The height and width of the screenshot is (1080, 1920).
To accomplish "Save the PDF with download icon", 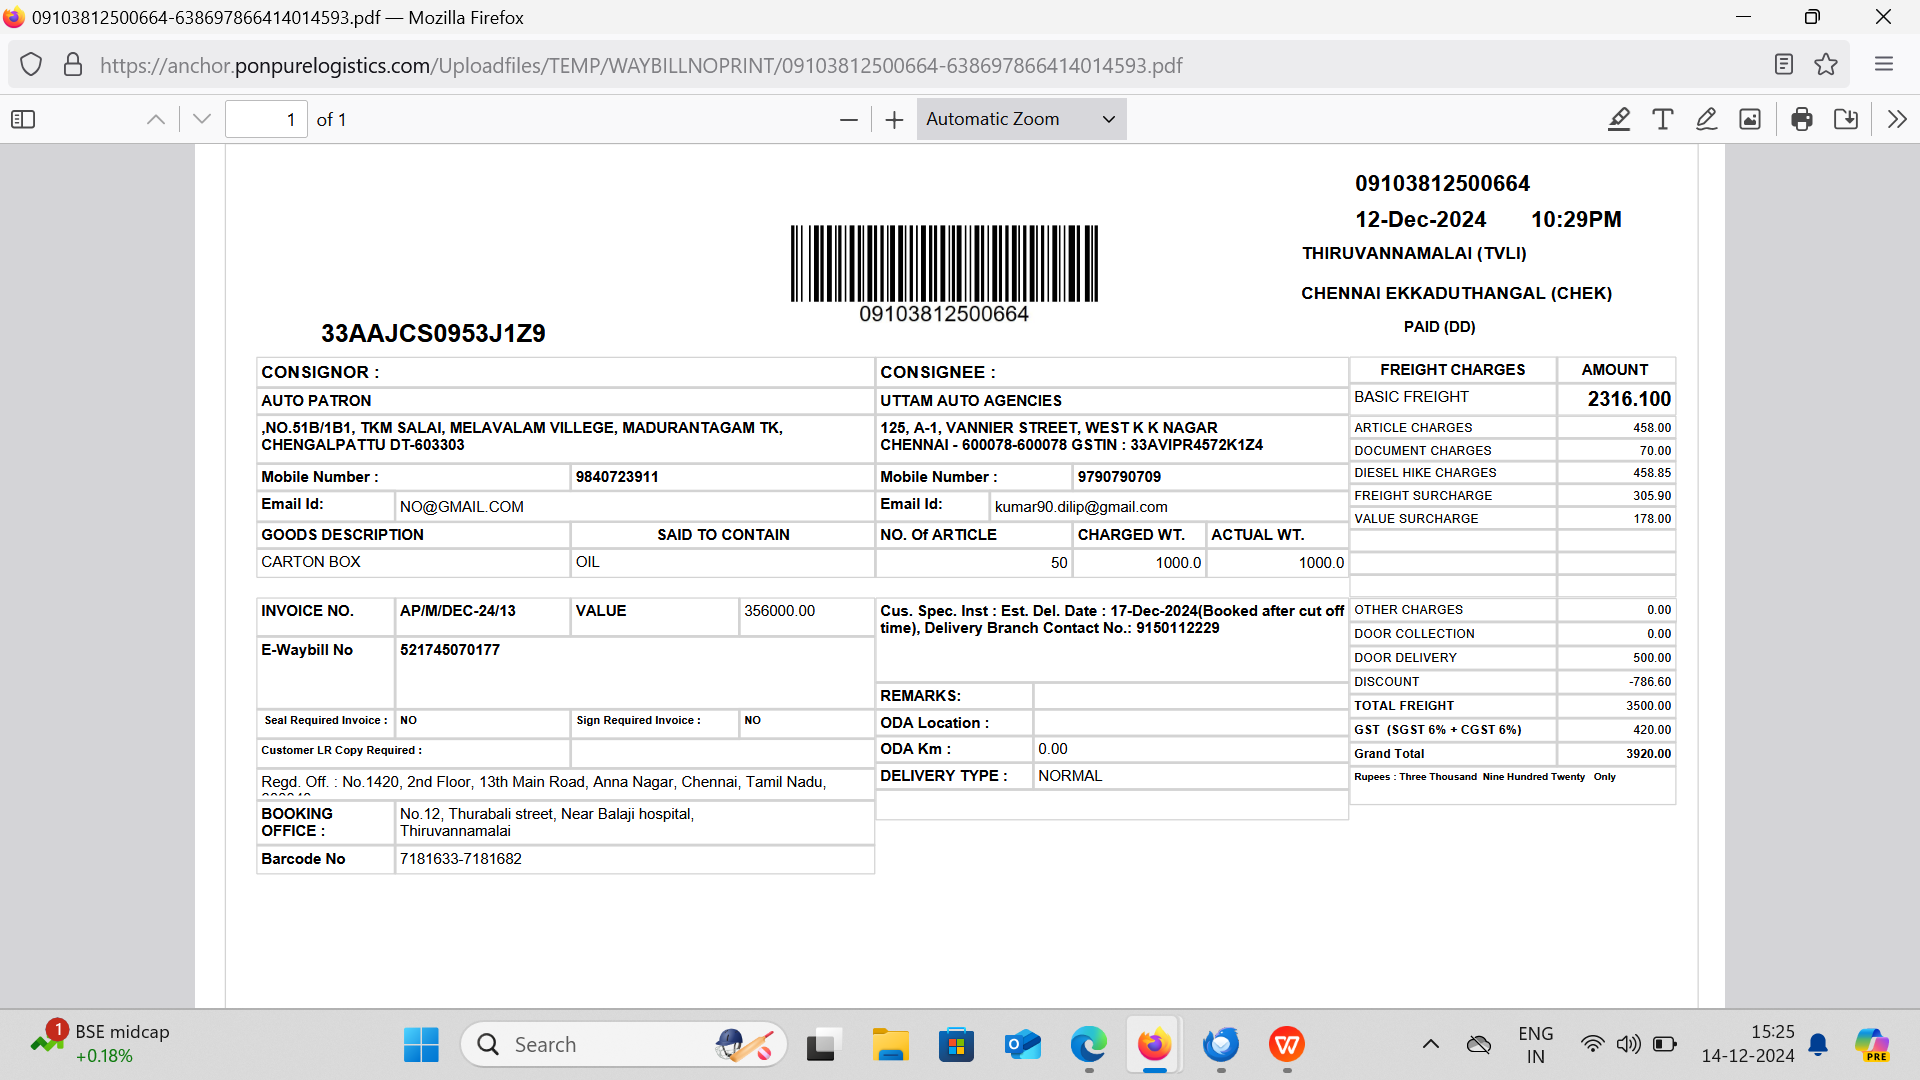I will coord(1846,120).
